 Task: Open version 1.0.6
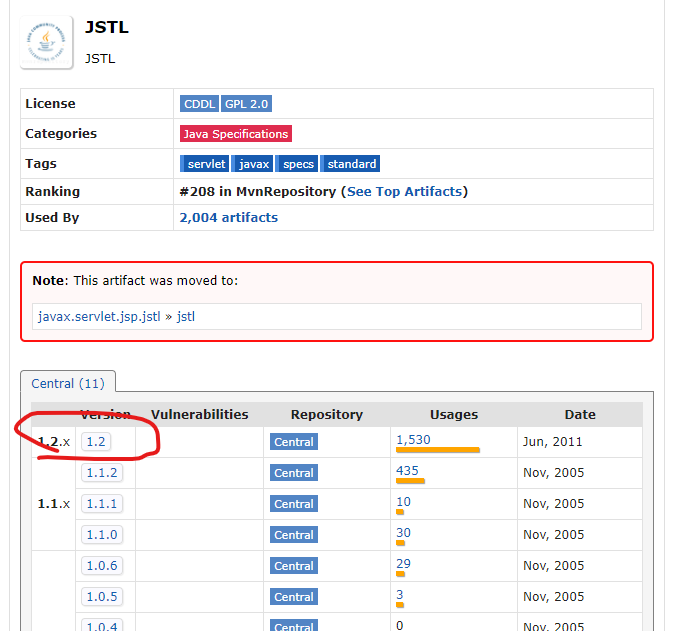102,565
